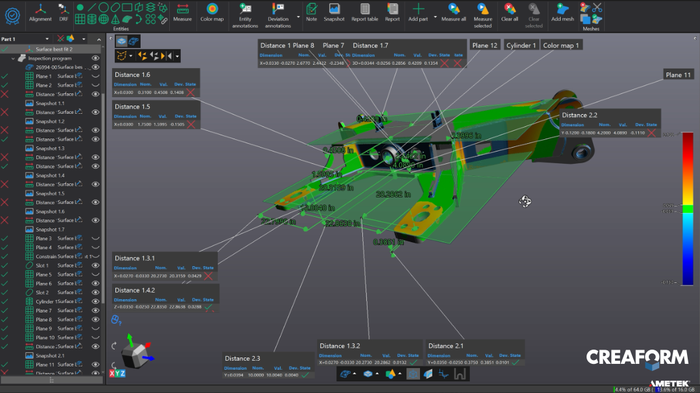
Task: Create a point entity
Action: point(80,7)
